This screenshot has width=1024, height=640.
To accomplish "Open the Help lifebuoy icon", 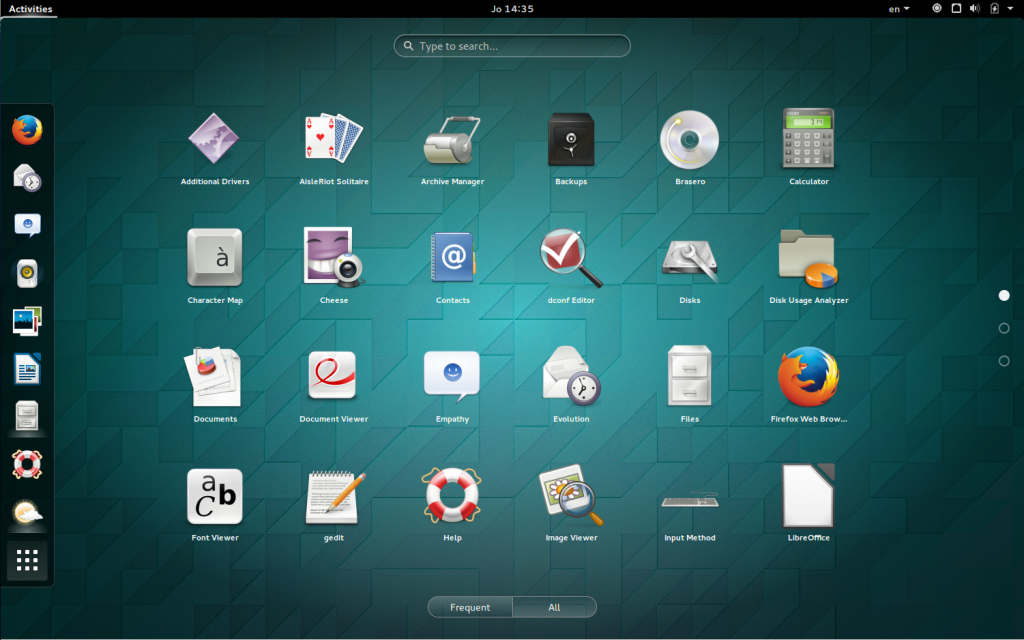I will coord(451,495).
